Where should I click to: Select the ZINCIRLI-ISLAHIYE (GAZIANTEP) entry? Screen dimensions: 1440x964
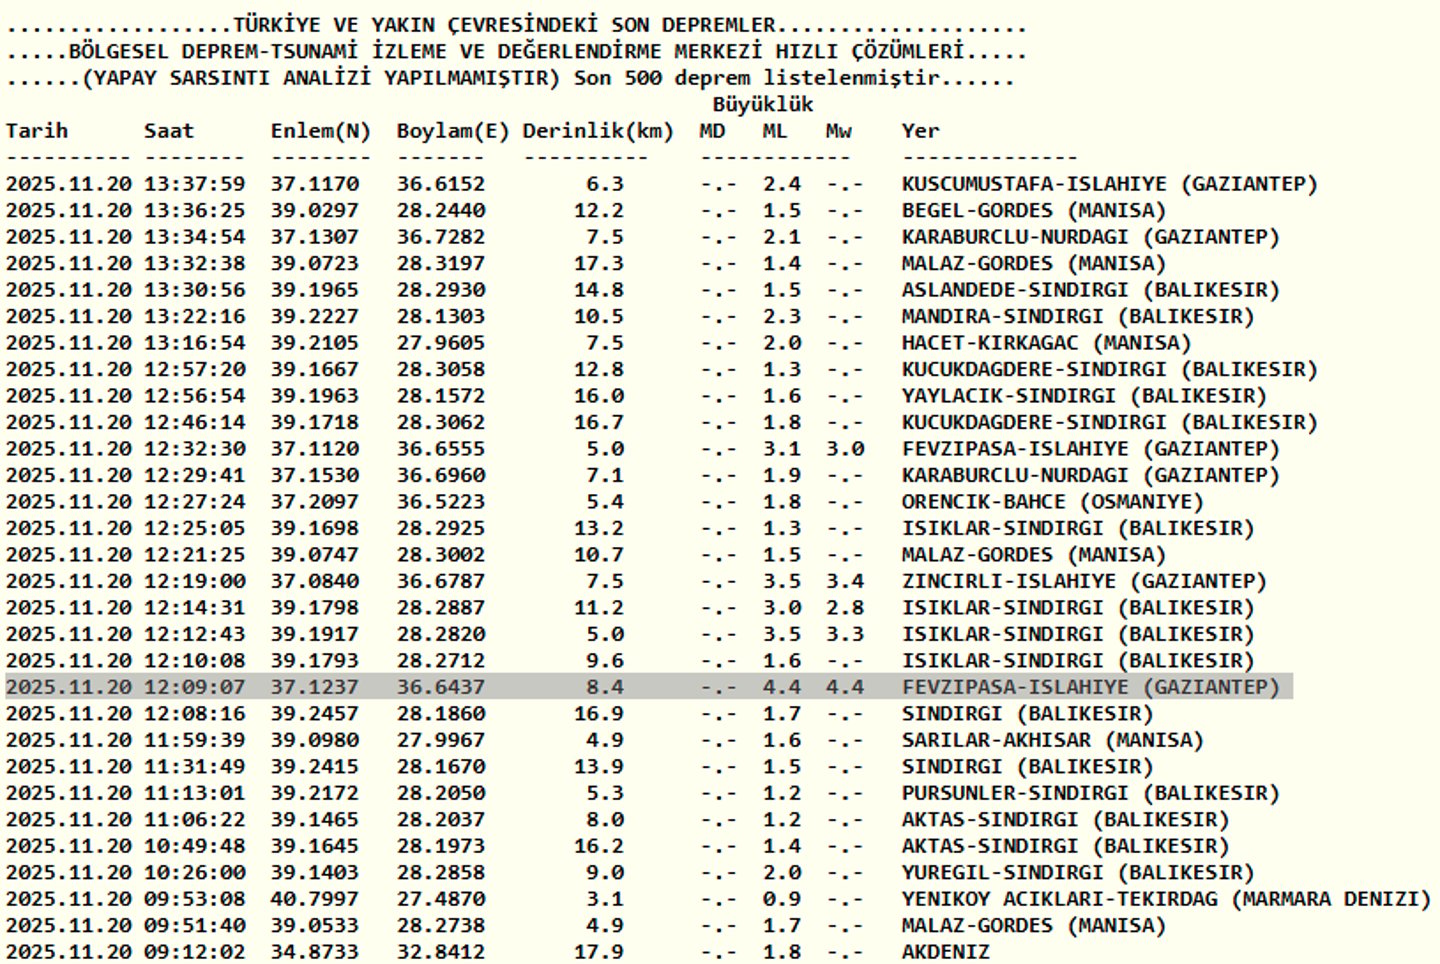pyautogui.click(x=1084, y=581)
